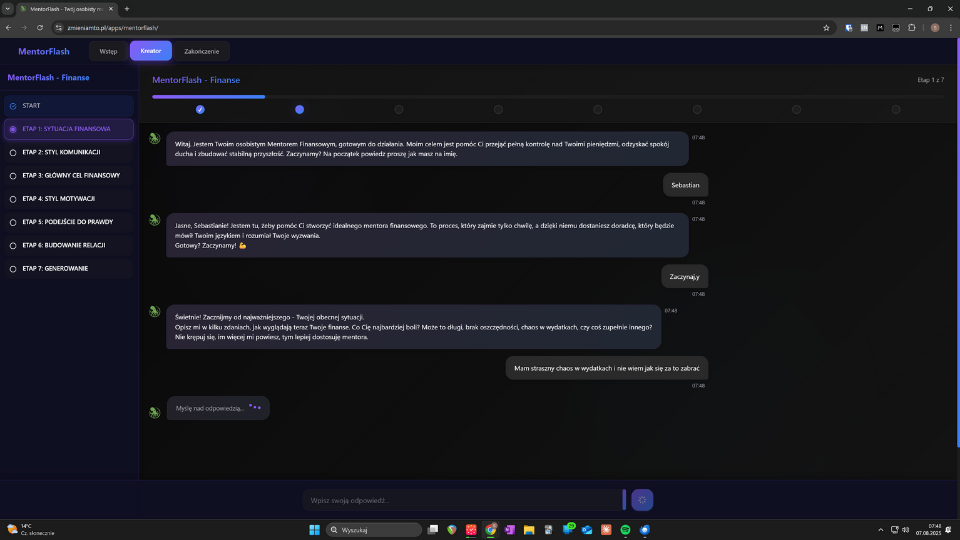Image resolution: width=960 pixels, height=540 pixels.
Task: Show hidden system tray icons
Action: 881,529
